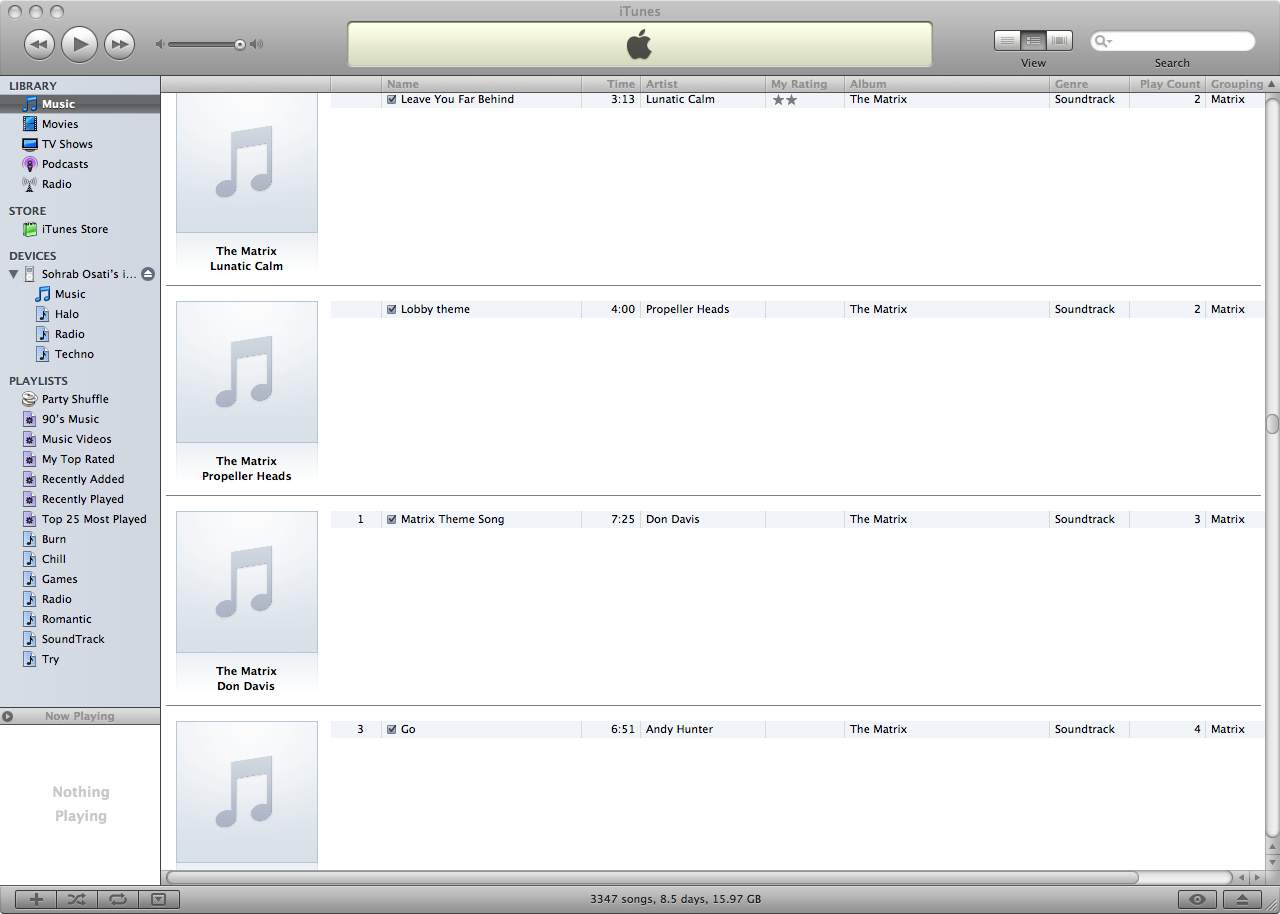Screen dimensions: 1280x914
Task: Enable shuffle playback
Action: (76, 898)
